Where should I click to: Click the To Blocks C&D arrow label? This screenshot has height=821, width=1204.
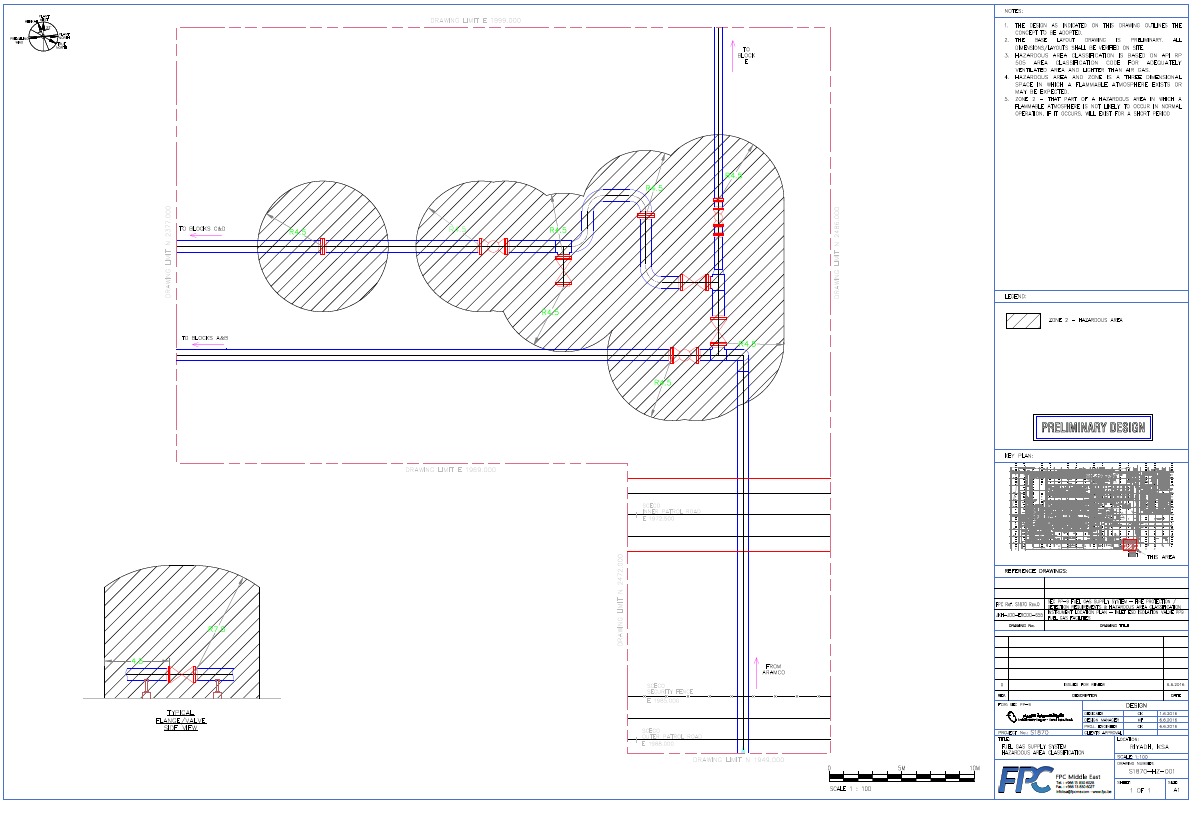click(202, 229)
